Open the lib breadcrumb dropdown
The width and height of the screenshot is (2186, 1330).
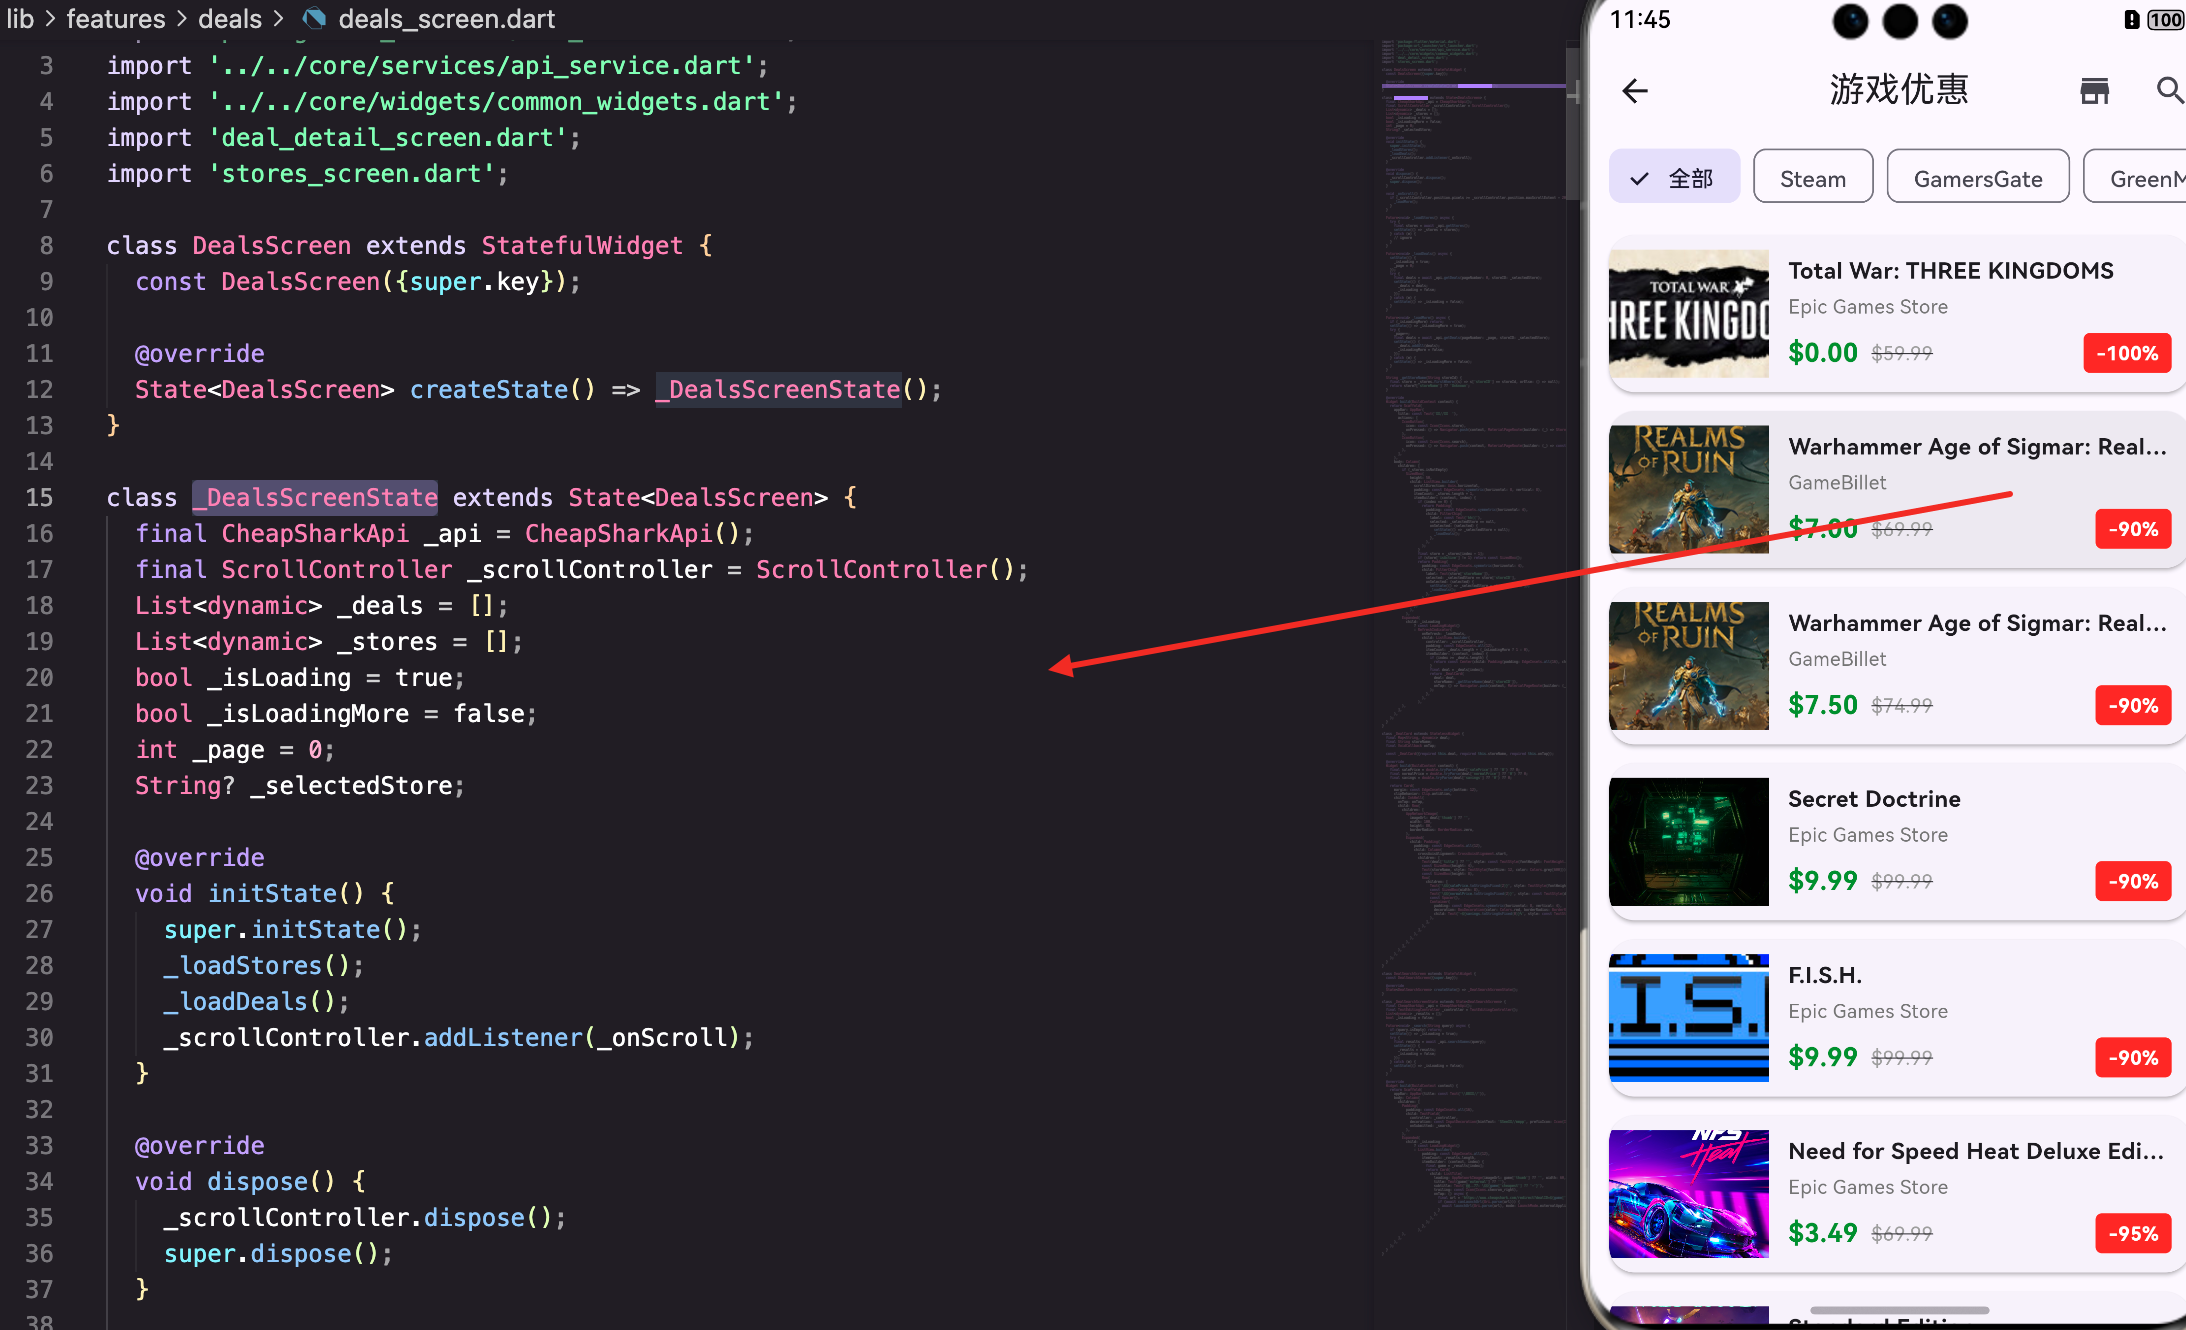coord(20,18)
